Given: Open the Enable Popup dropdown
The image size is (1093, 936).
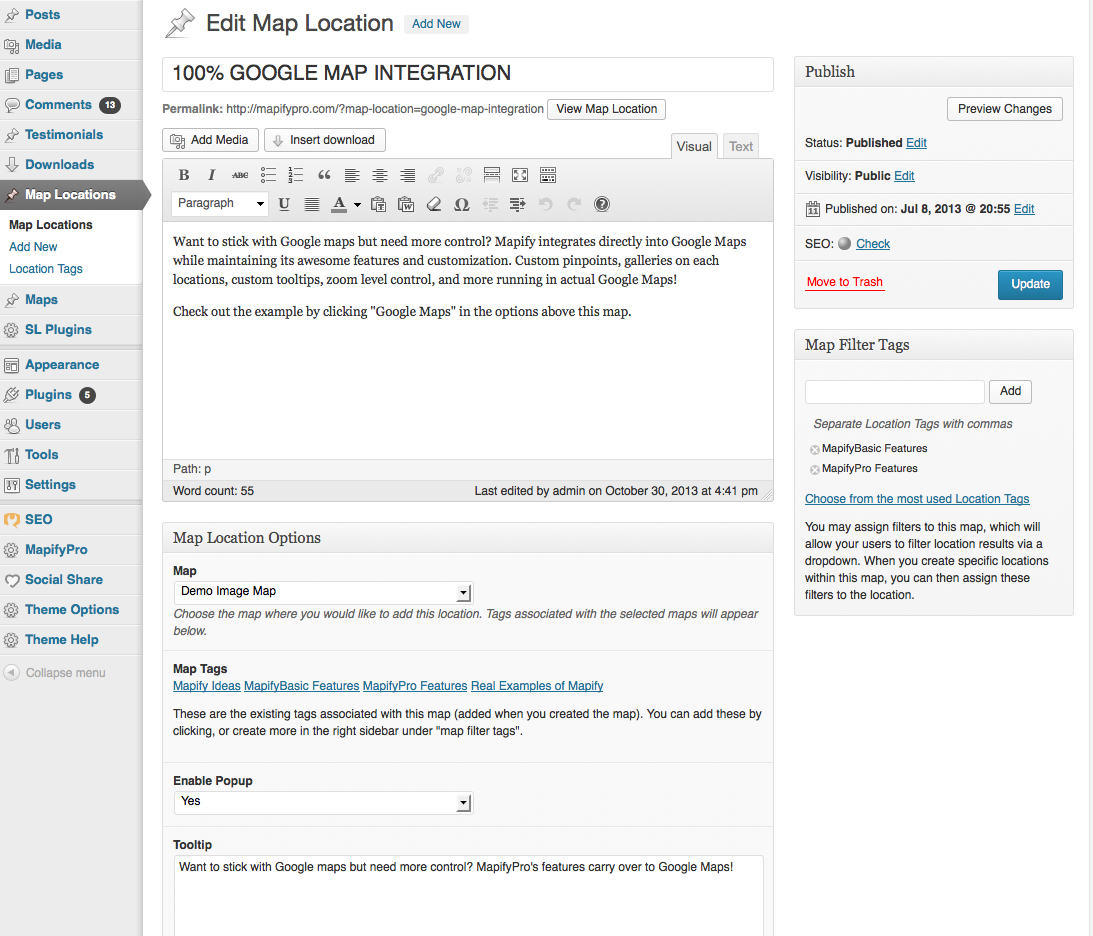Looking at the screenshot, I should pos(323,802).
